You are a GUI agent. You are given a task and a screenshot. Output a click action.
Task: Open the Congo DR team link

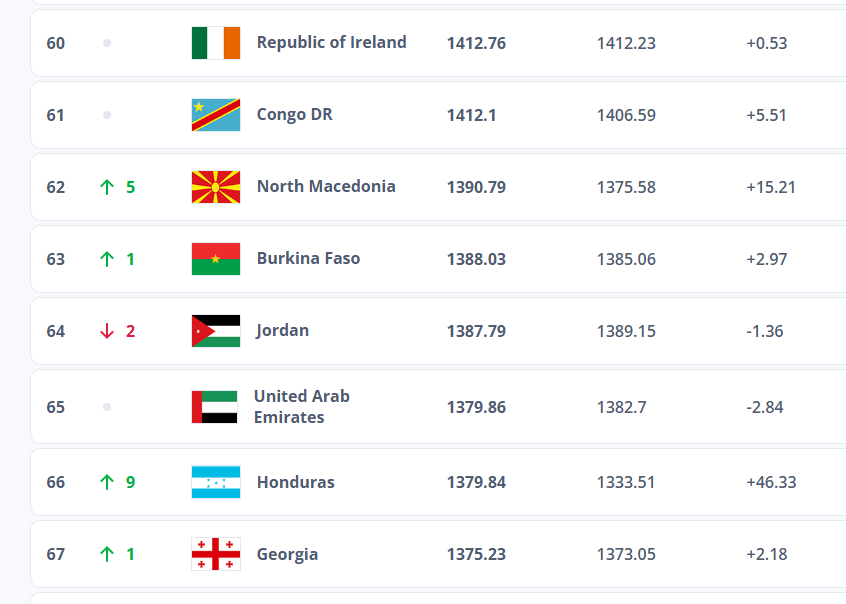(x=295, y=114)
